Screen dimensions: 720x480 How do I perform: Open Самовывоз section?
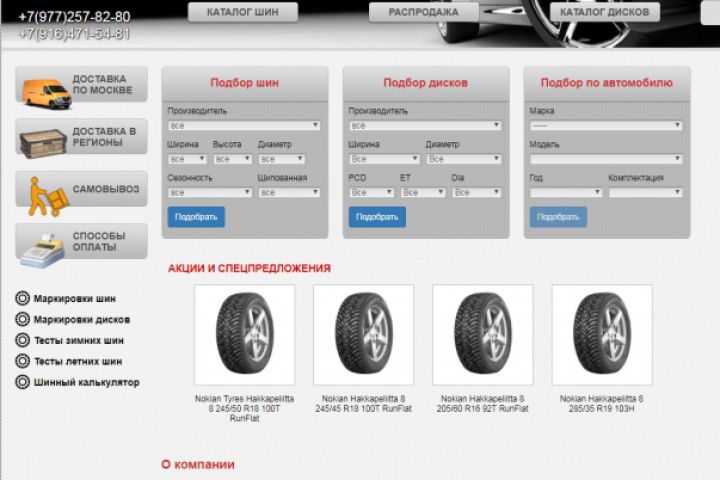click(x=81, y=189)
